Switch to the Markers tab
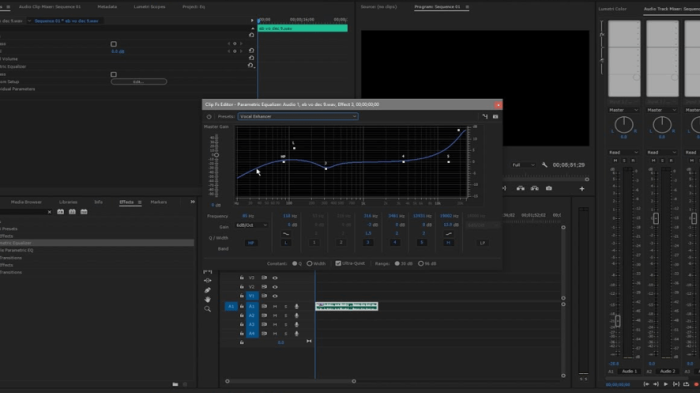 [x=158, y=202]
